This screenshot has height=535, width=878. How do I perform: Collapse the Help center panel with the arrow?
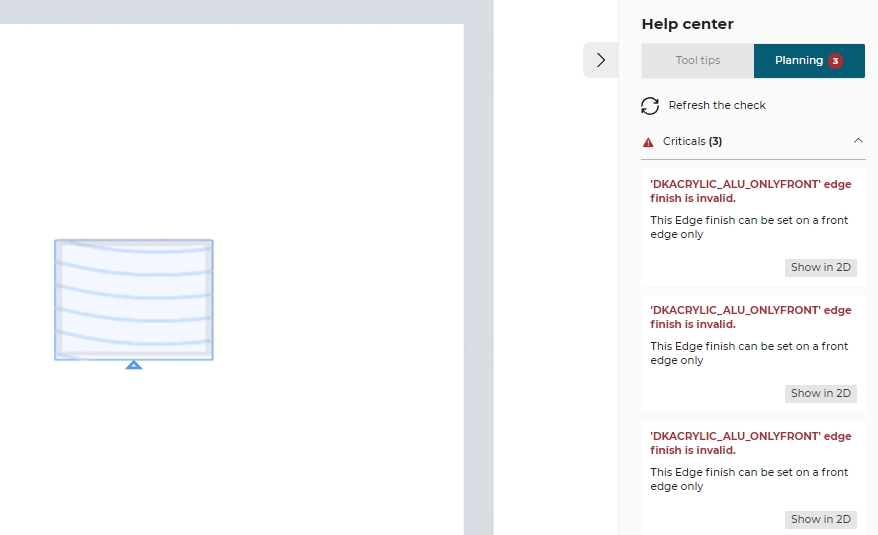(x=600, y=60)
